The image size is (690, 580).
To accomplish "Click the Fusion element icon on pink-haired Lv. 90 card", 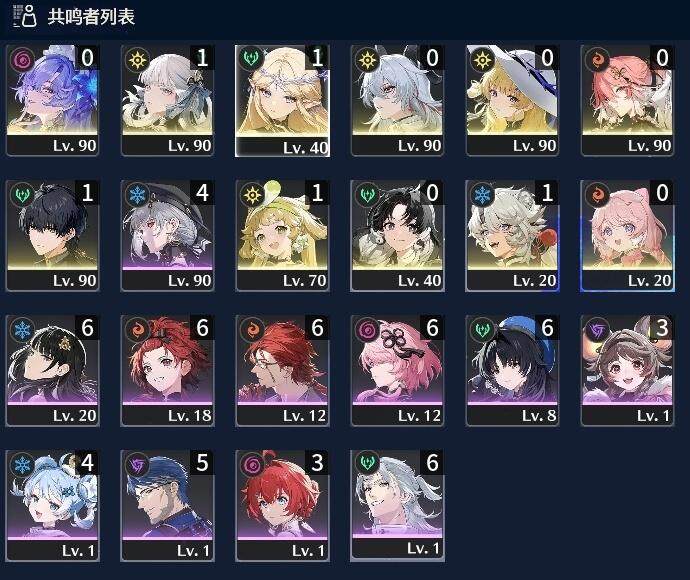I will point(597,59).
